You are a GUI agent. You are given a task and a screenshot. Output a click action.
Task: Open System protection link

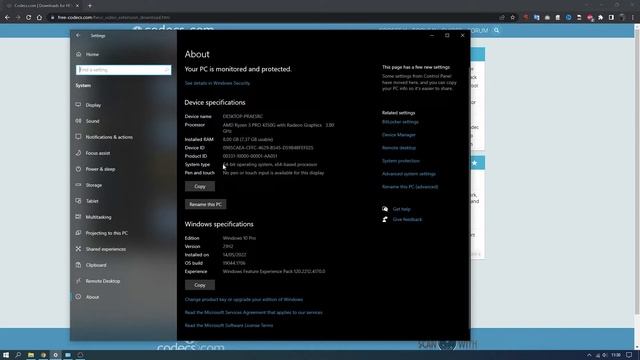tap(400, 161)
